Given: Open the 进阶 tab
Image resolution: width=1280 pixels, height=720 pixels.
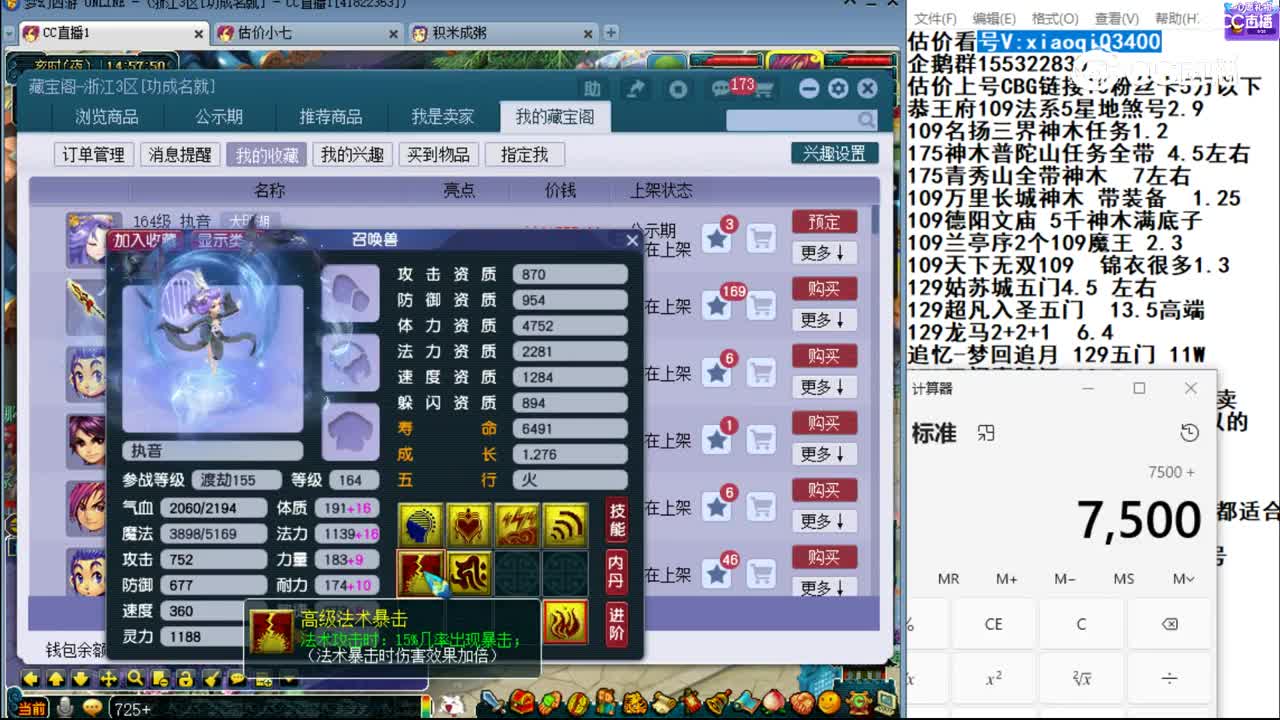Looking at the screenshot, I should click(617, 624).
